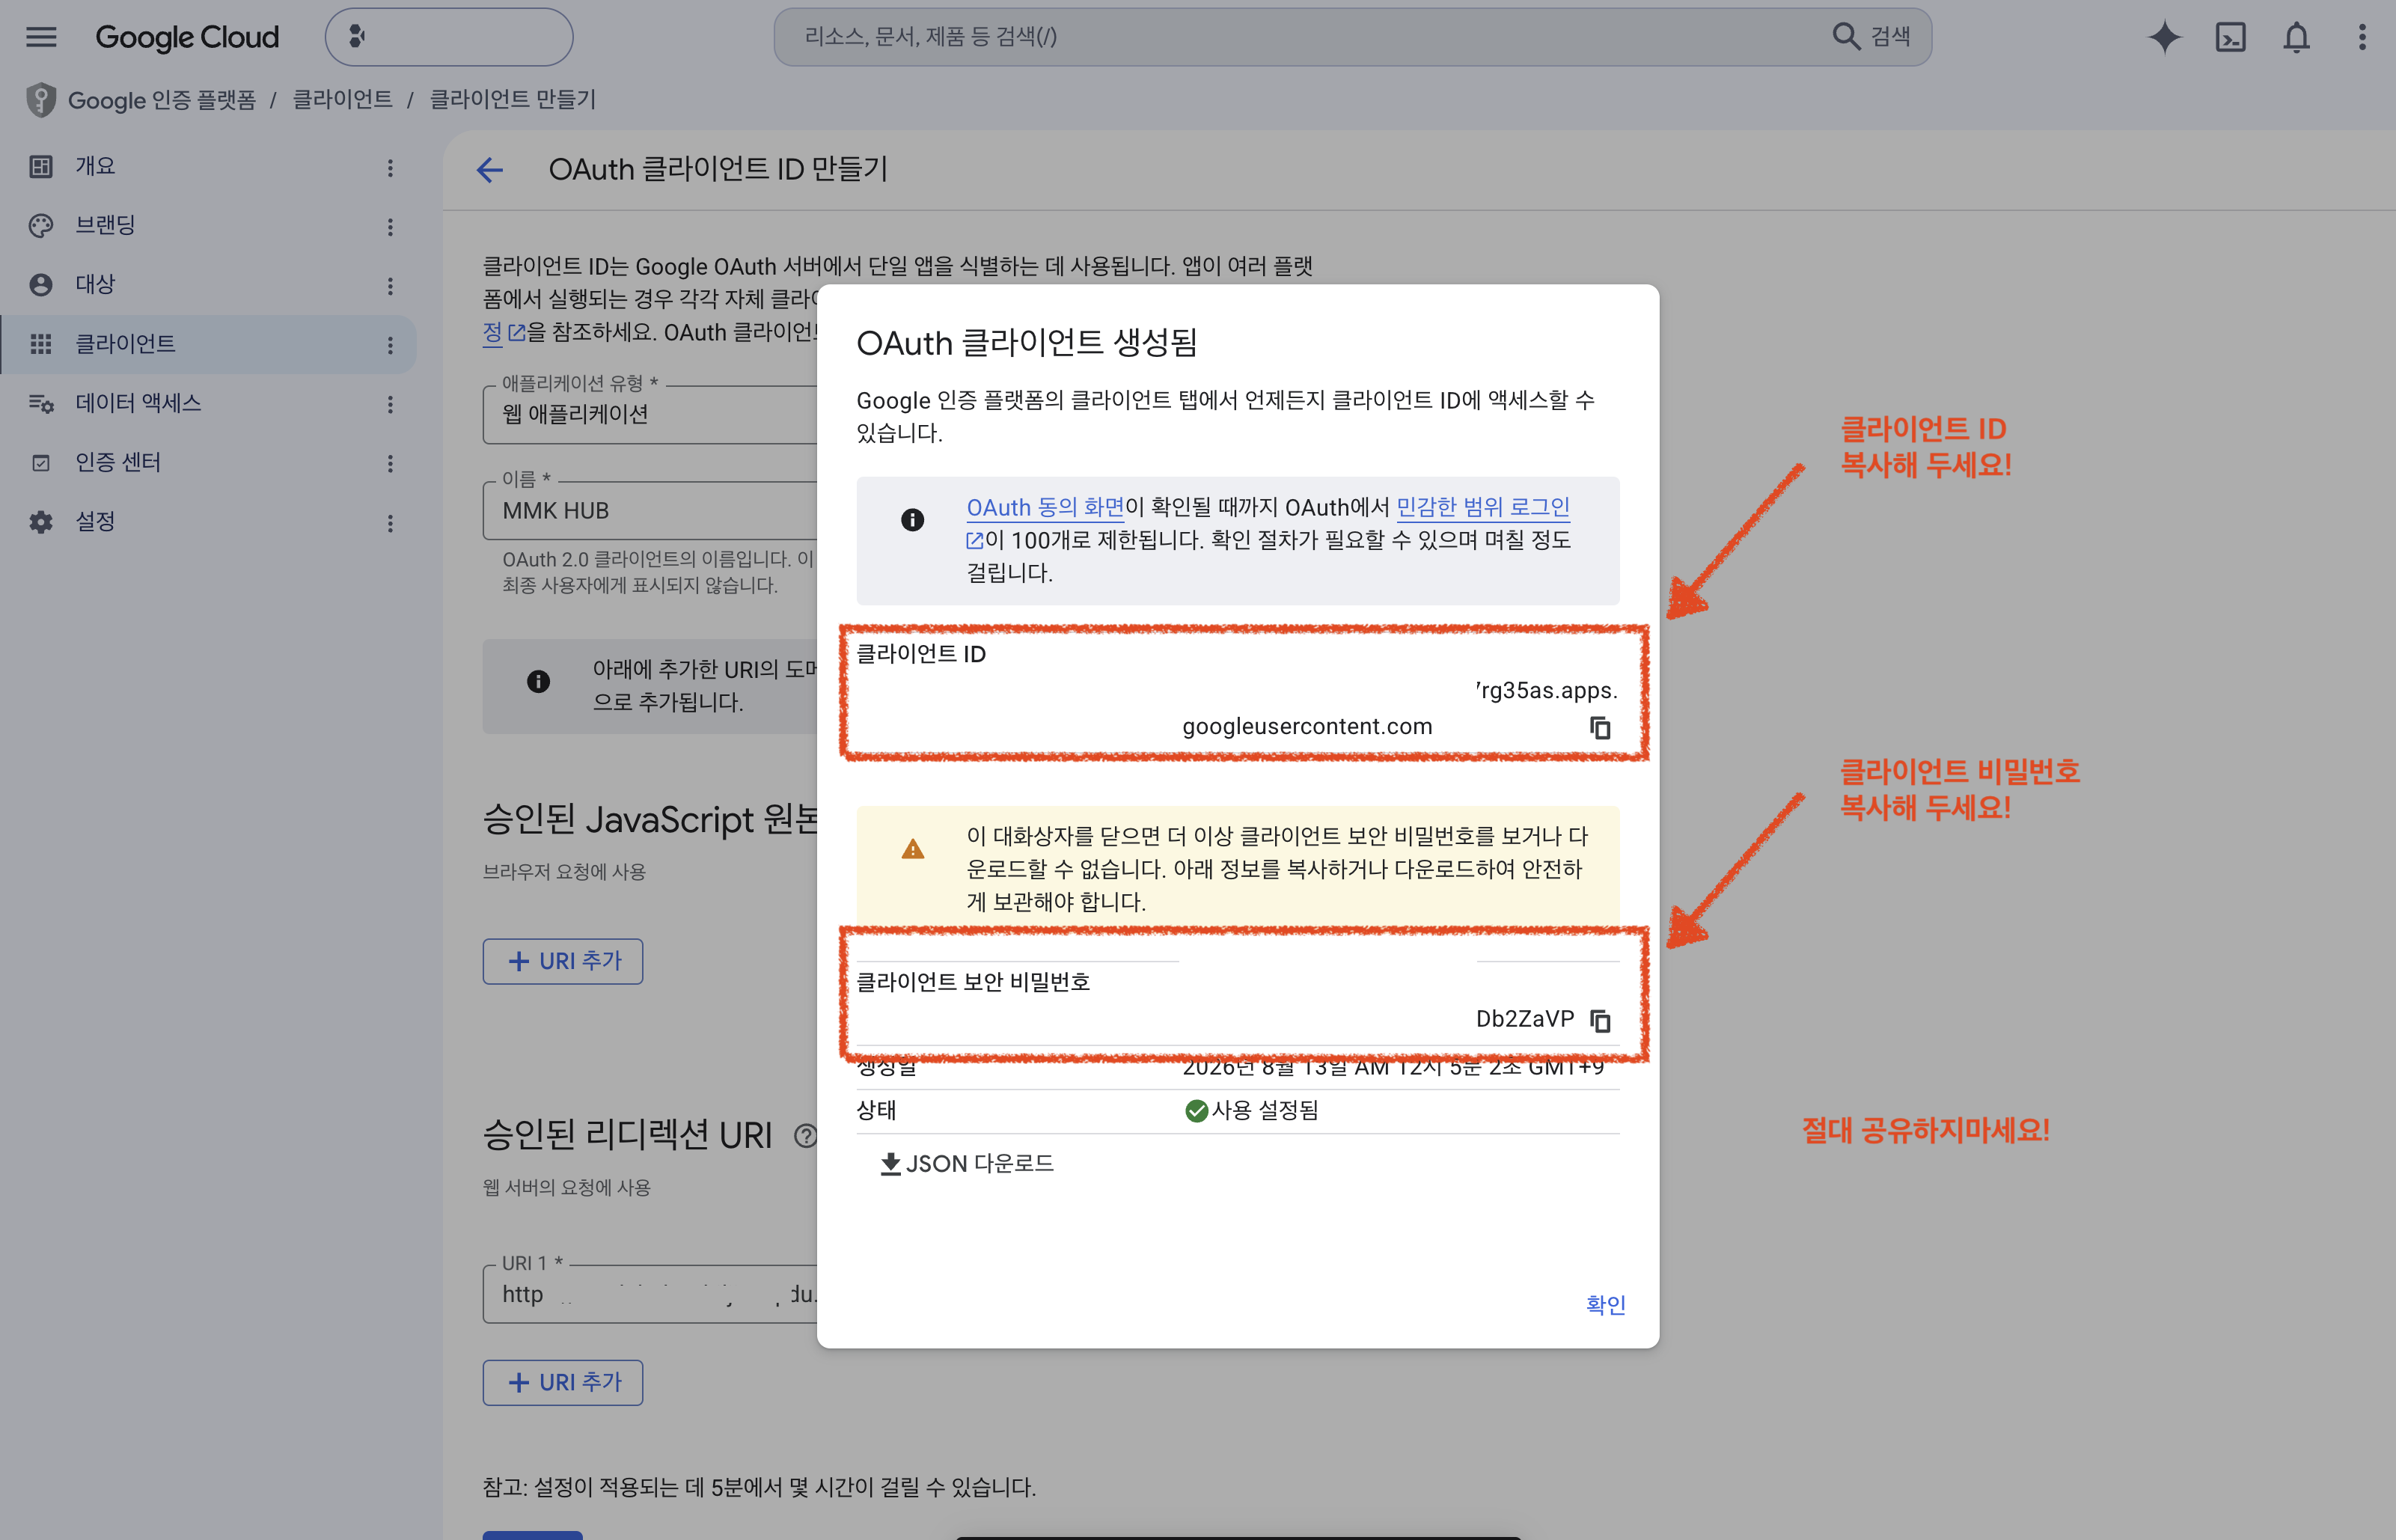Click the 개요 dashboard icon
Screen dimensions: 2396x1540
pyautogui.click(x=40, y=166)
